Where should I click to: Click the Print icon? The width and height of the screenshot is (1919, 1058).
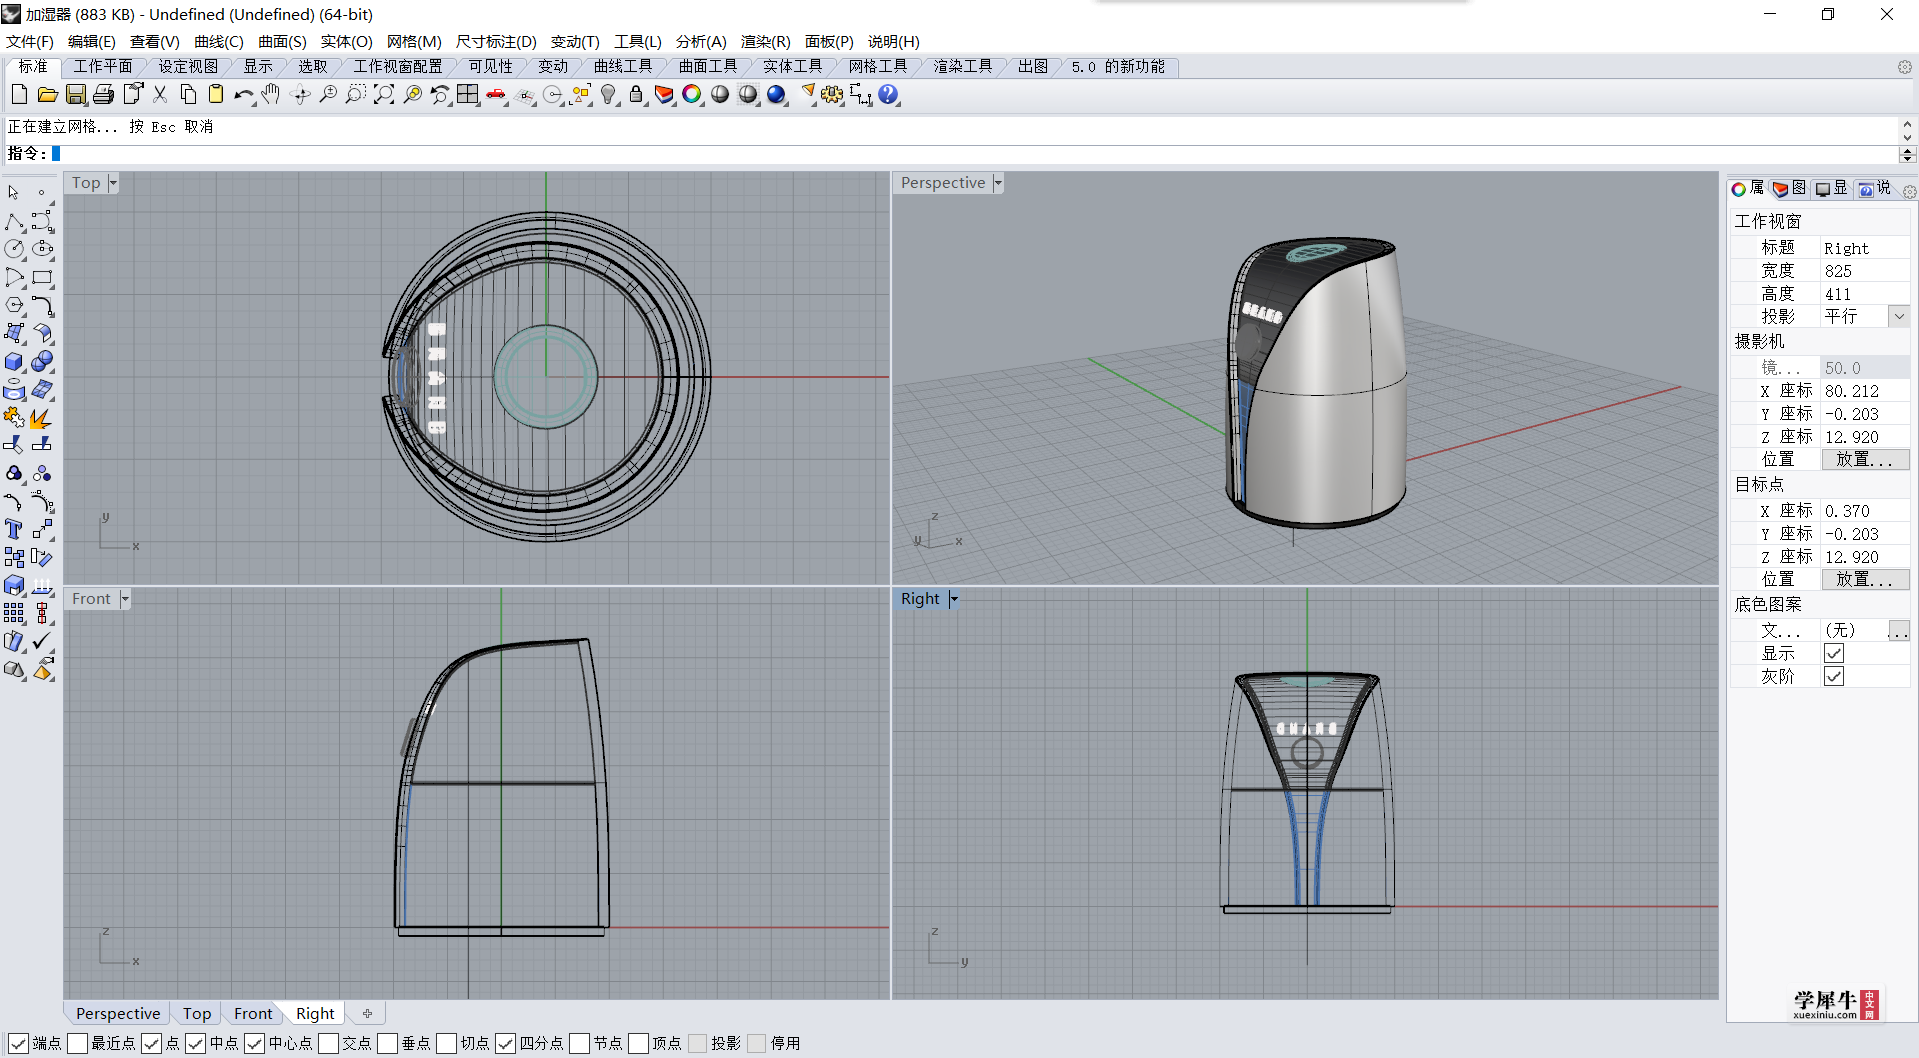(x=103, y=95)
